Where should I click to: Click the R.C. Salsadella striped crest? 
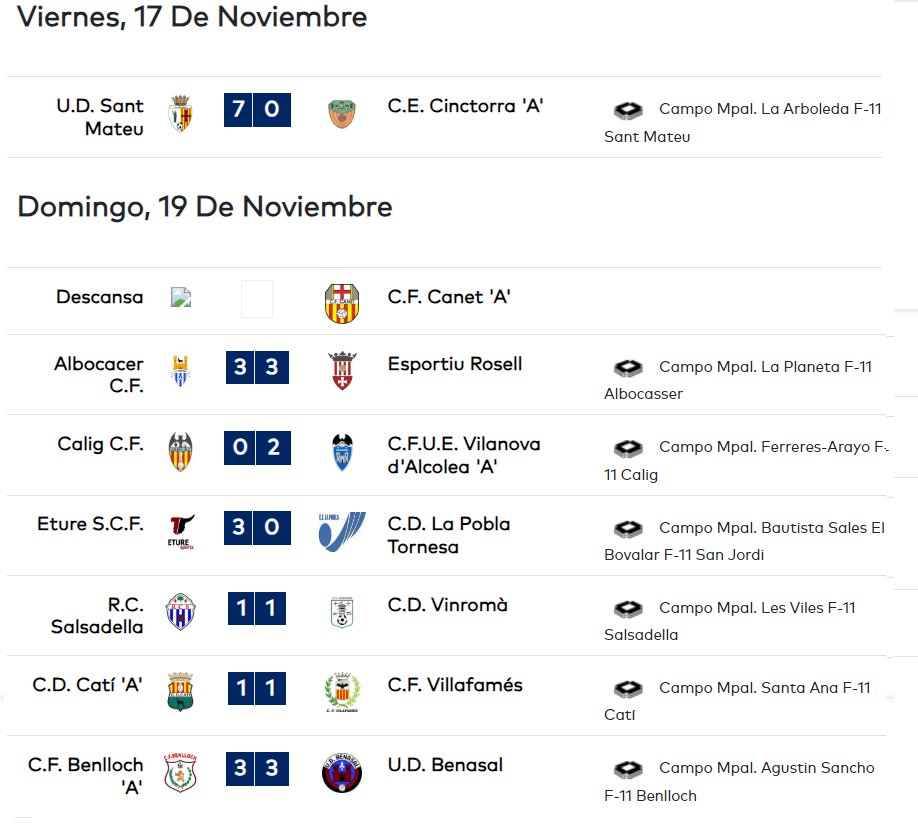(x=180, y=611)
